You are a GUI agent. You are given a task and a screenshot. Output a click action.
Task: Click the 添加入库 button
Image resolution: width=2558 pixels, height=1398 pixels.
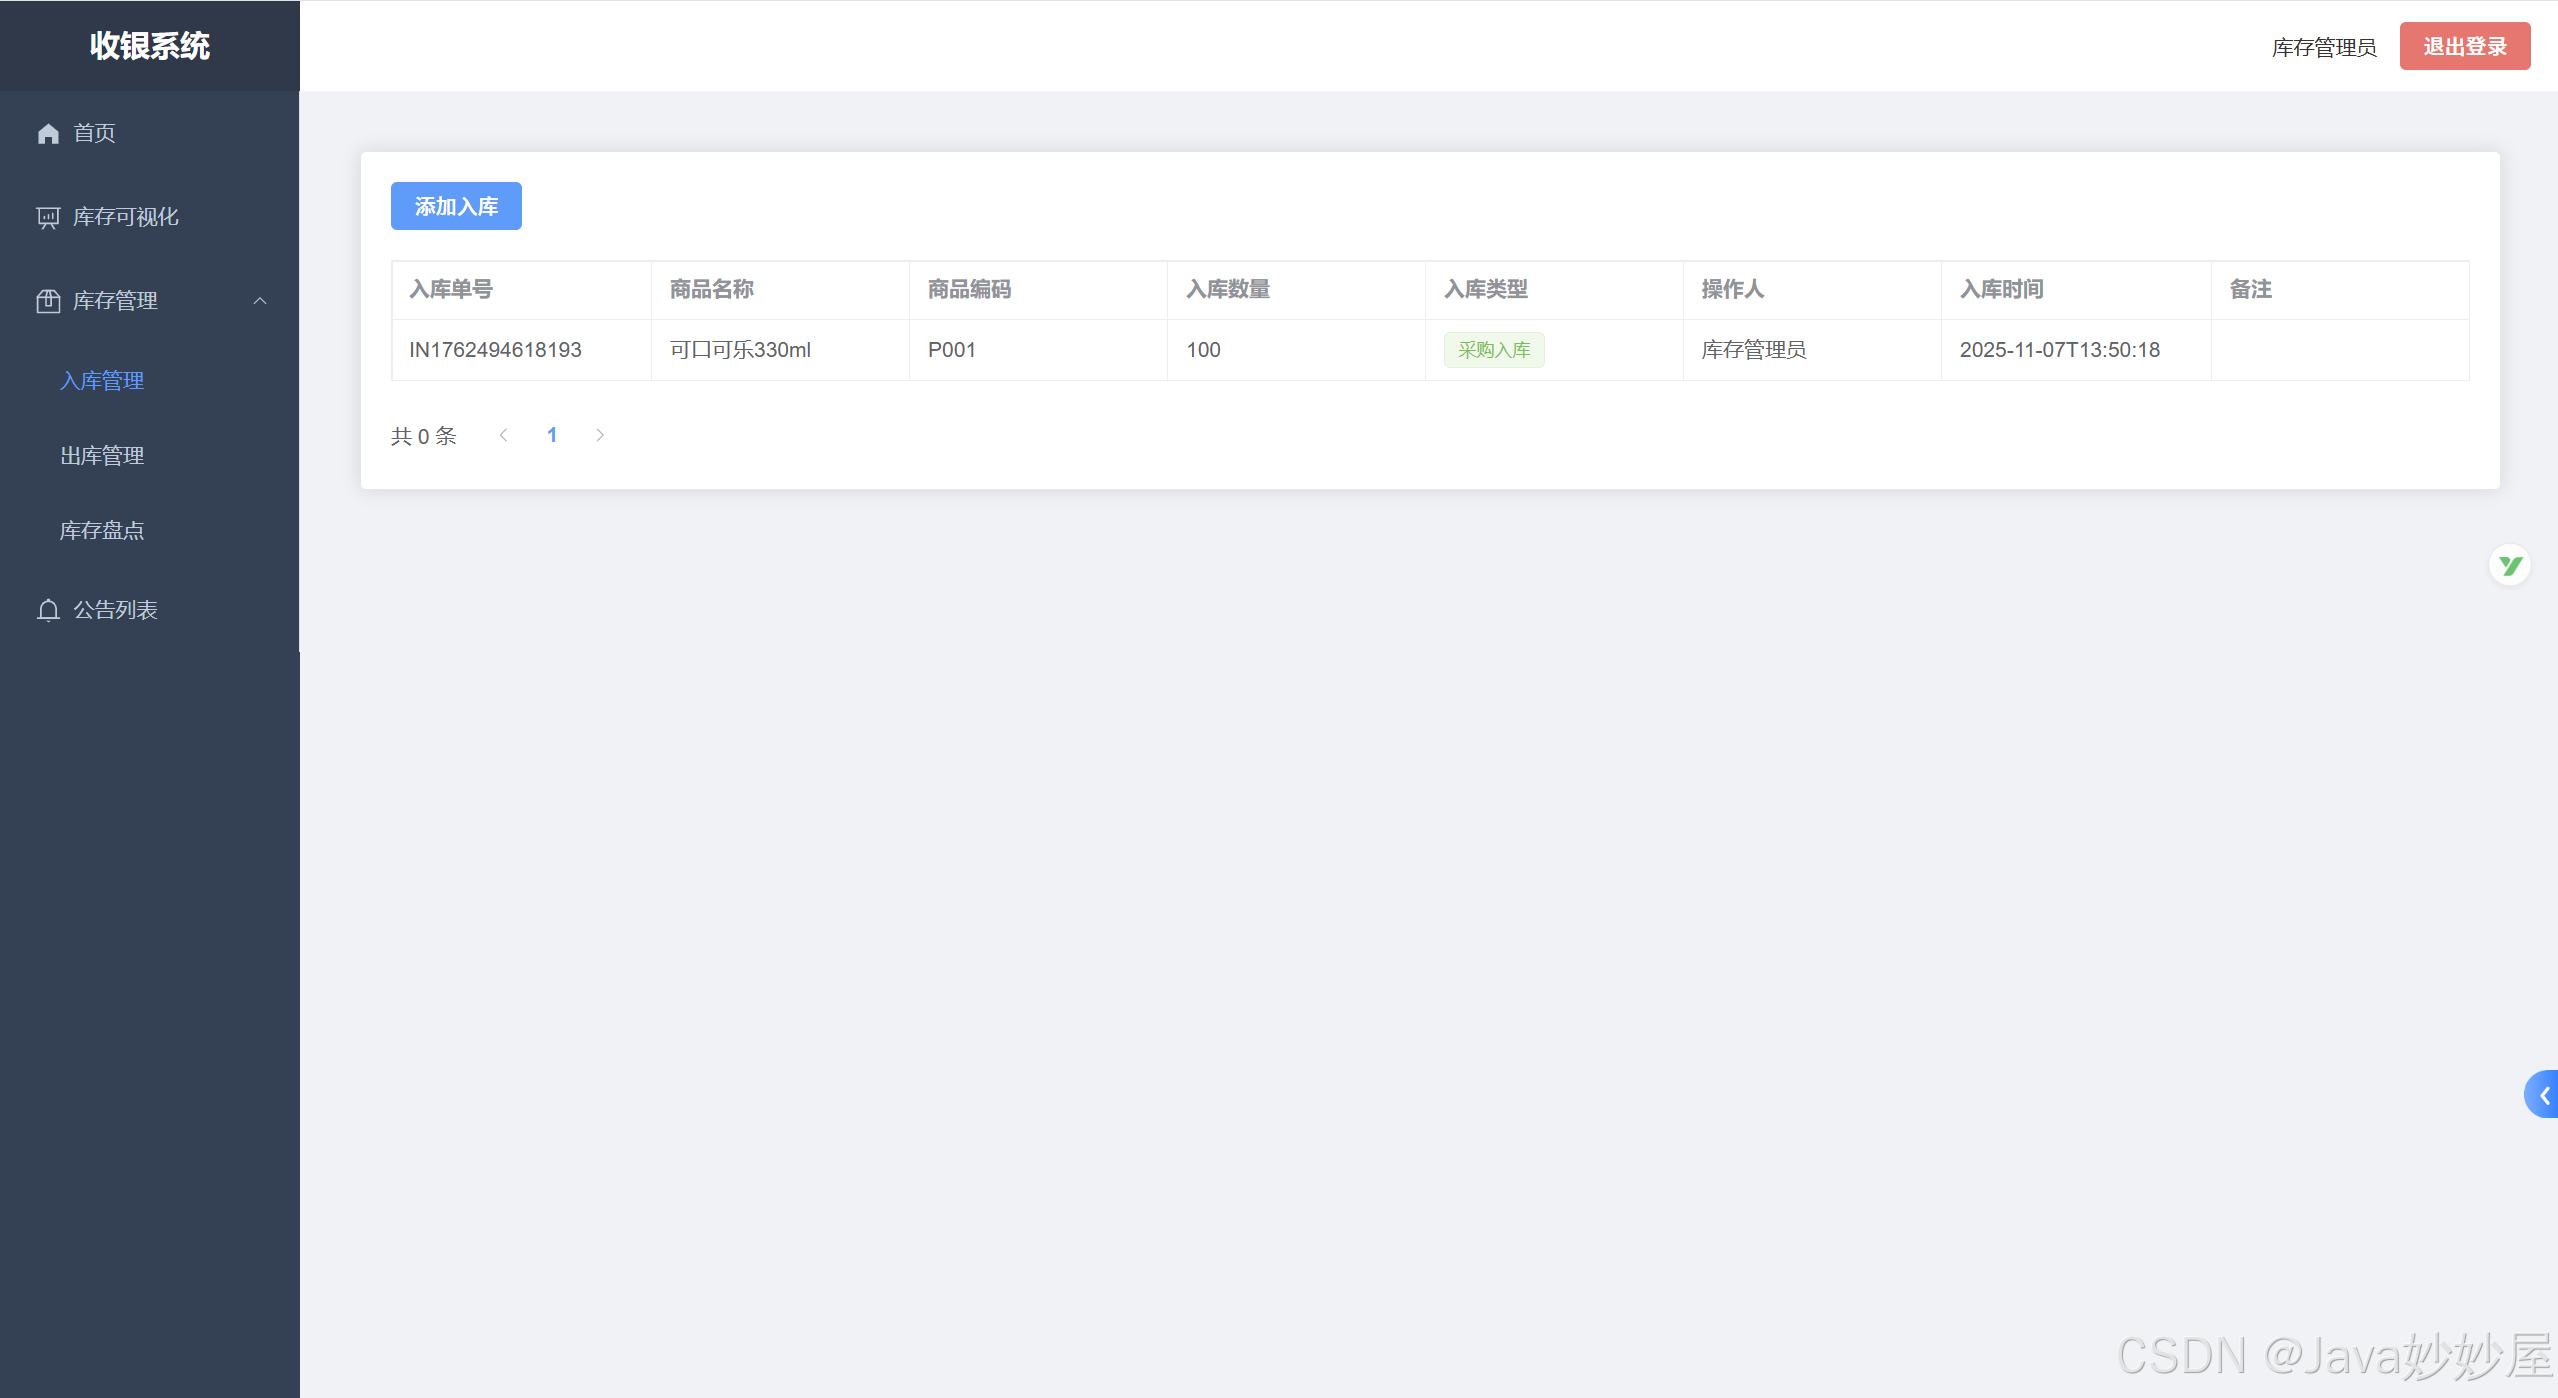(x=456, y=206)
